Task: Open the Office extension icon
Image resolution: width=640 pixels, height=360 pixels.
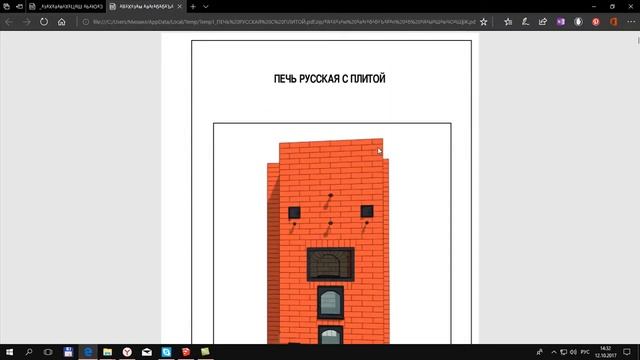Action: click(x=613, y=22)
